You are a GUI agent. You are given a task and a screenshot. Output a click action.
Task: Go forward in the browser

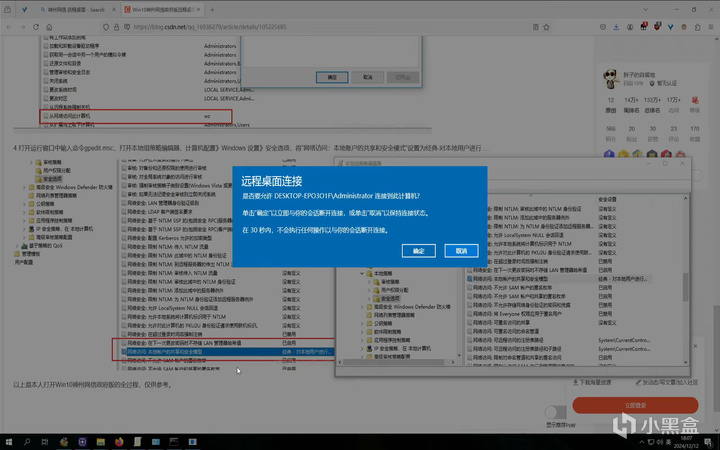[22, 27]
